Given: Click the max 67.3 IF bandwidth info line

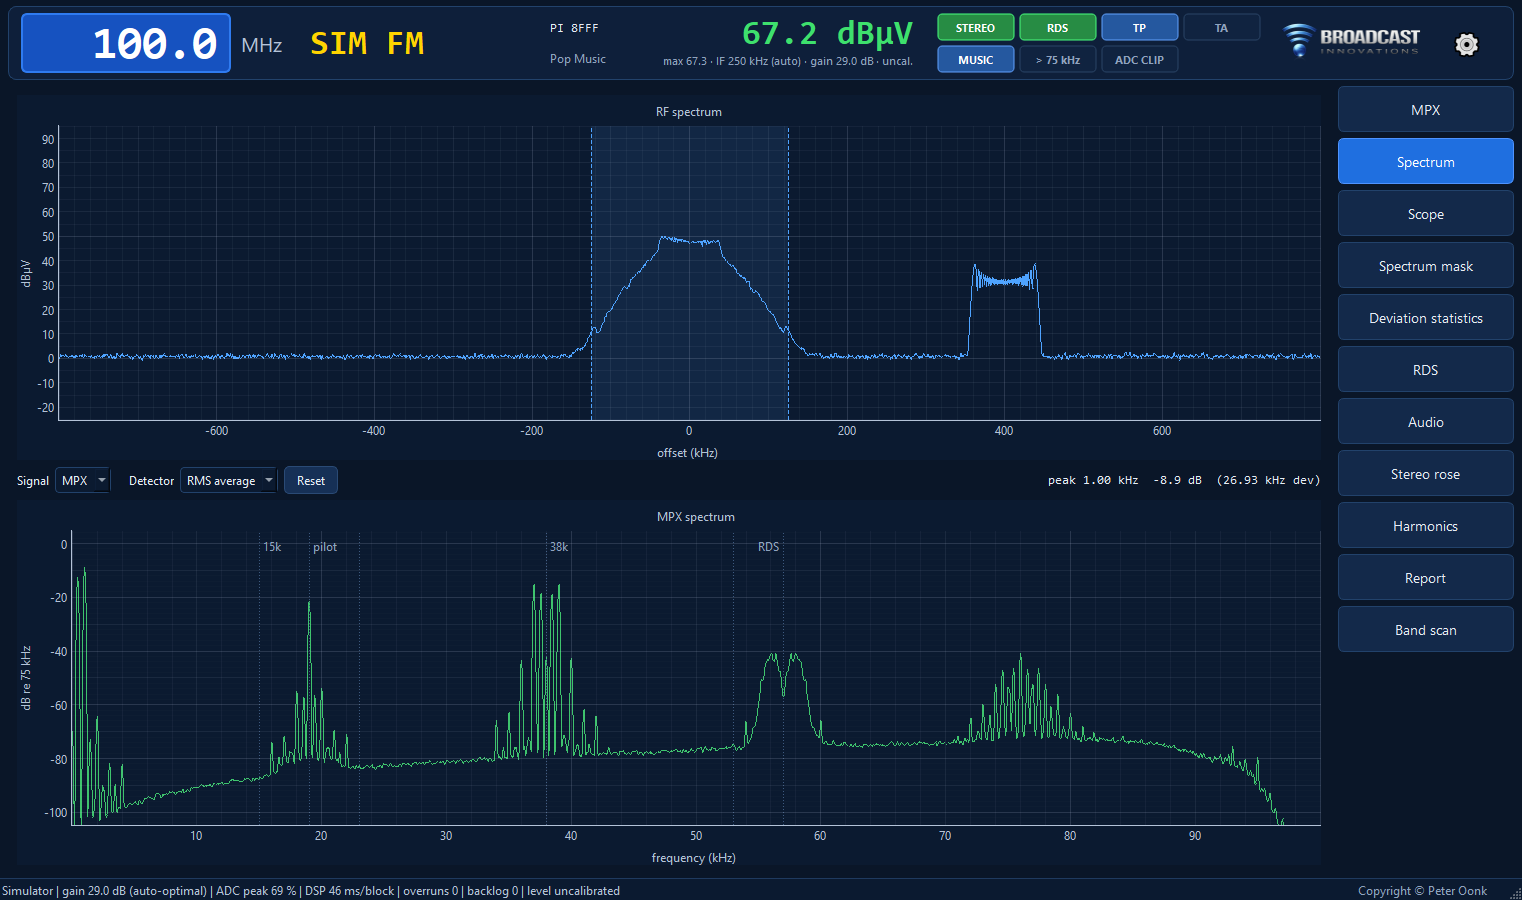Looking at the screenshot, I should [x=788, y=61].
